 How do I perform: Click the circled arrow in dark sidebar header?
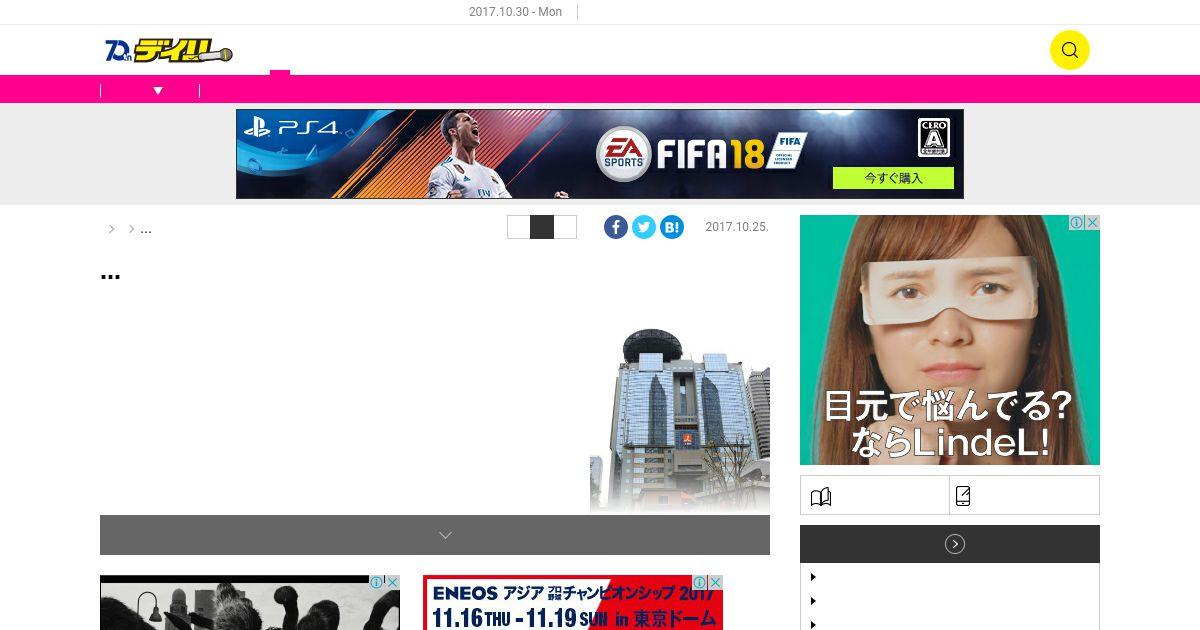tap(955, 544)
